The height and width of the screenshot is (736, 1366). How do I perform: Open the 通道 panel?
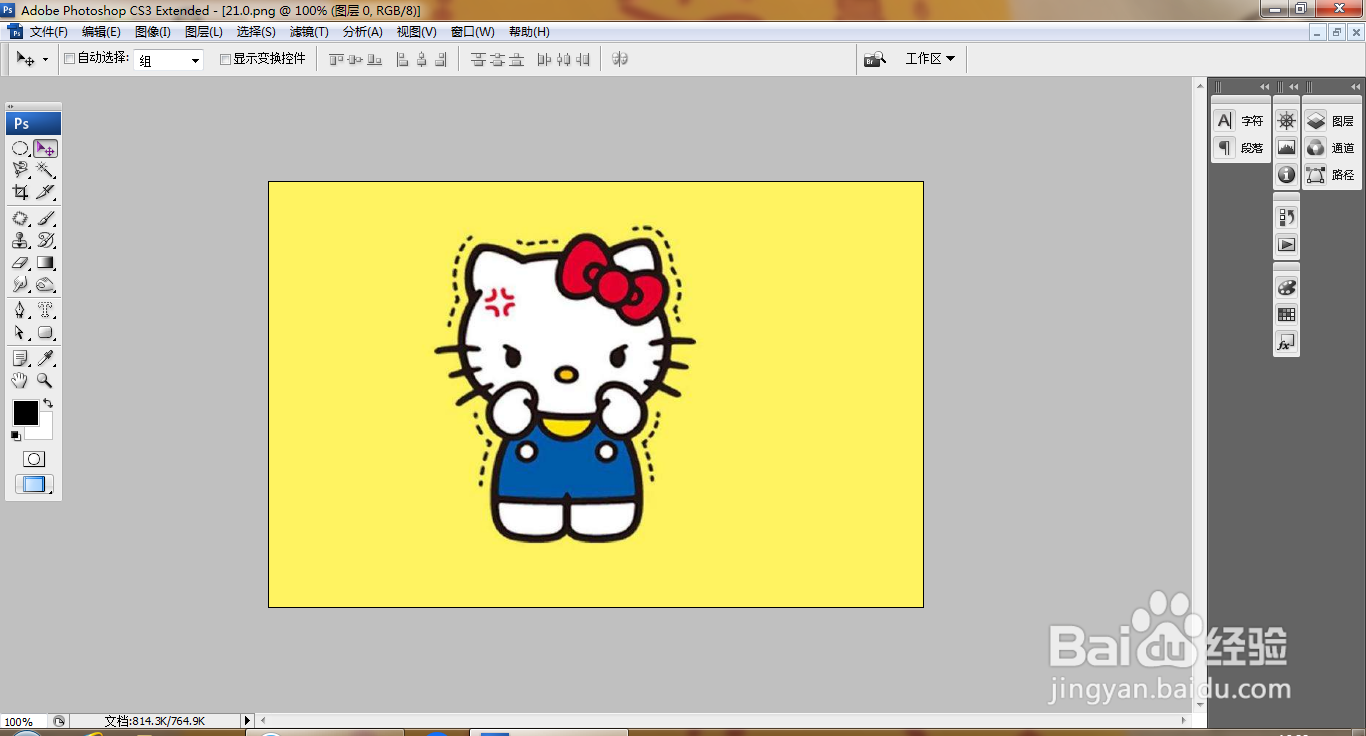tap(1331, 148)
